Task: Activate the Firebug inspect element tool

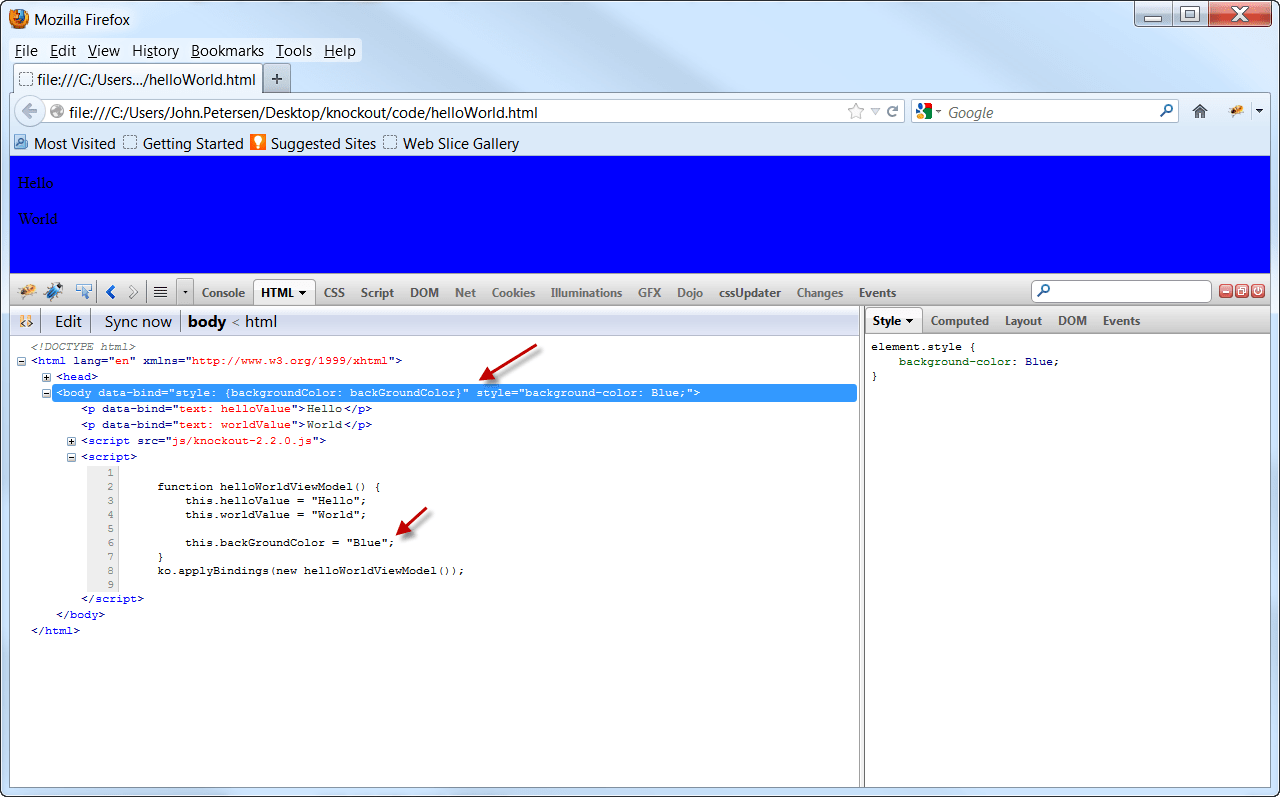Action: (x=83, y=291)
